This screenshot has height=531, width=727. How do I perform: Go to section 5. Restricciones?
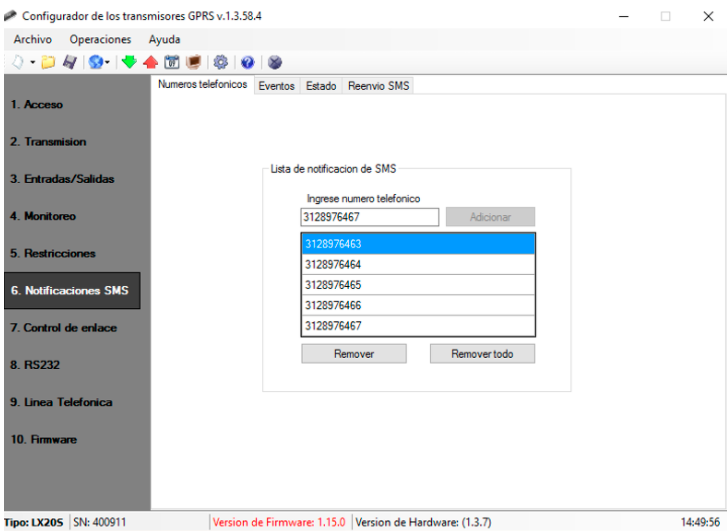[x=53, y=253]
